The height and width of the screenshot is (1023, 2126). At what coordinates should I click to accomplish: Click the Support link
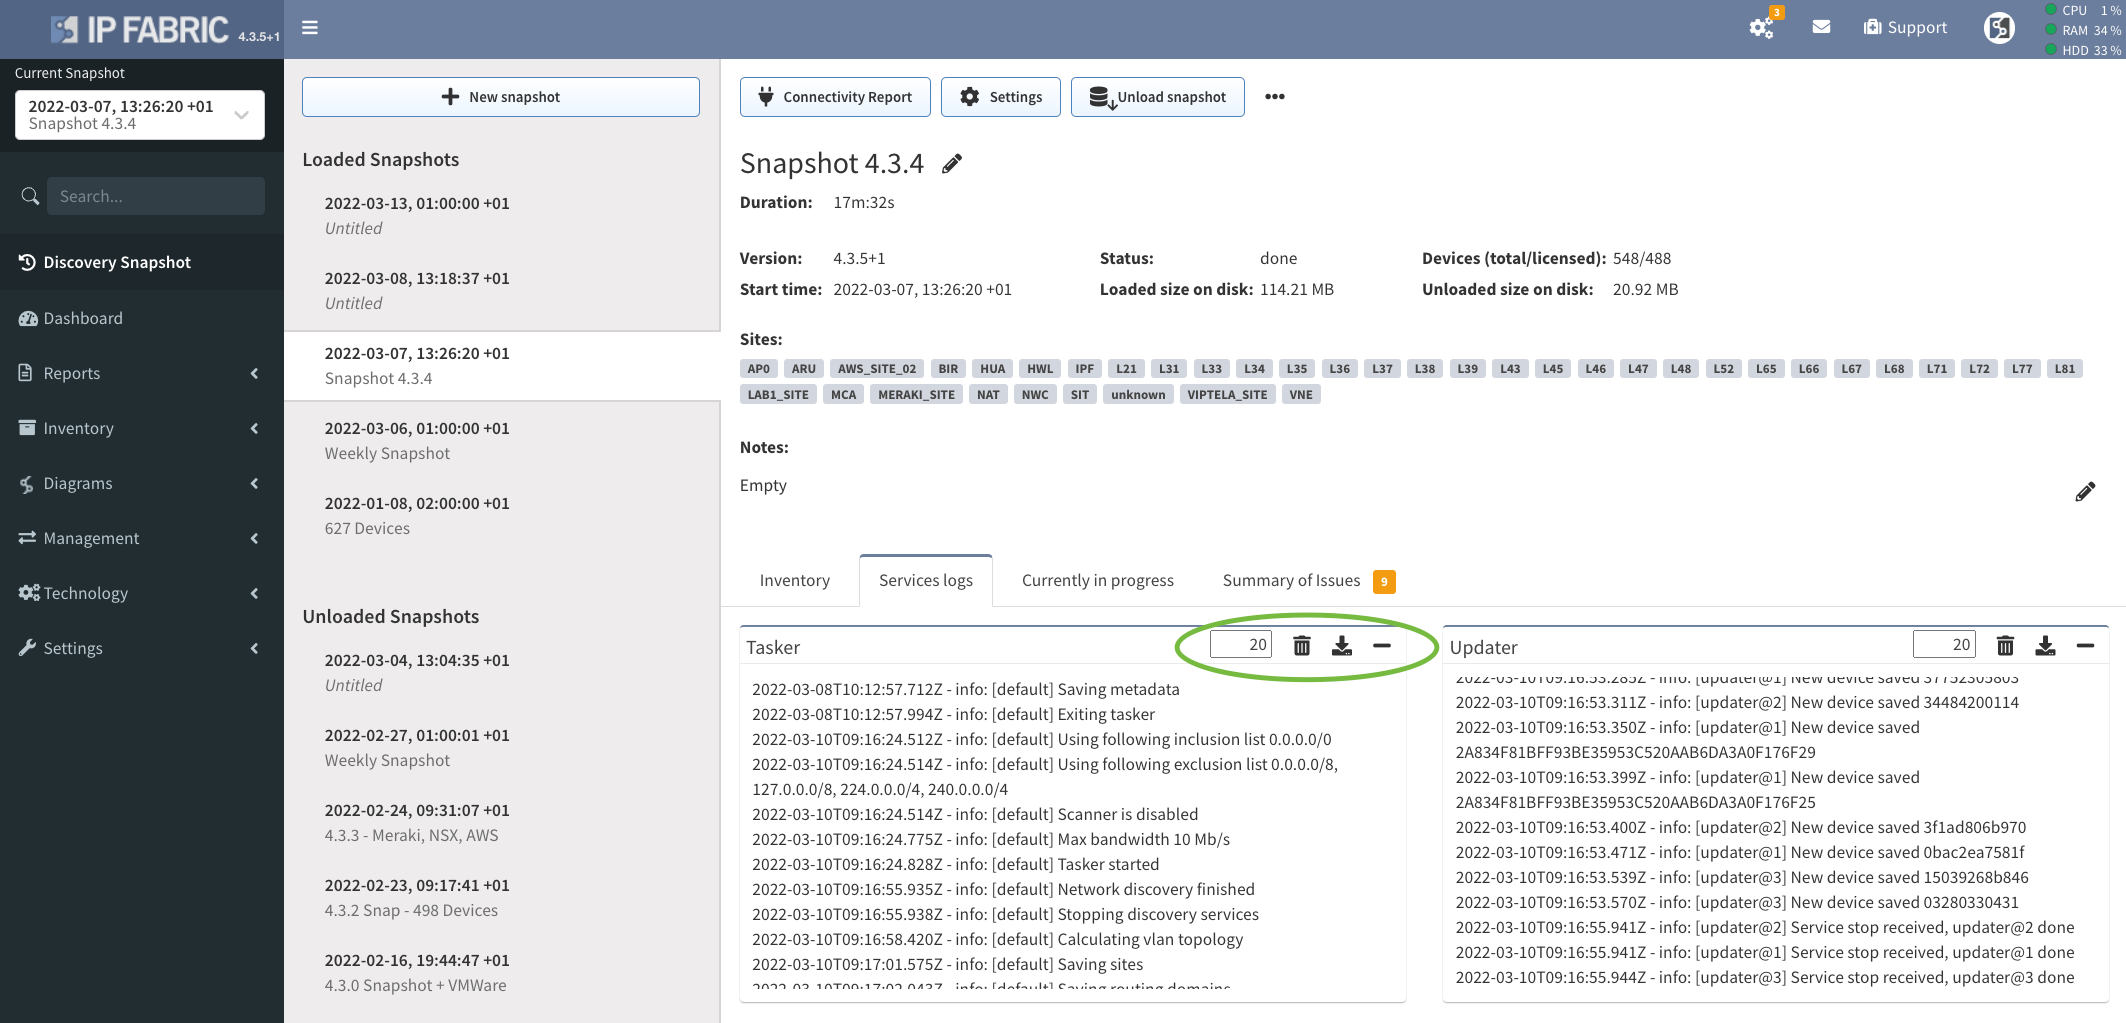tap(1906, 28)
